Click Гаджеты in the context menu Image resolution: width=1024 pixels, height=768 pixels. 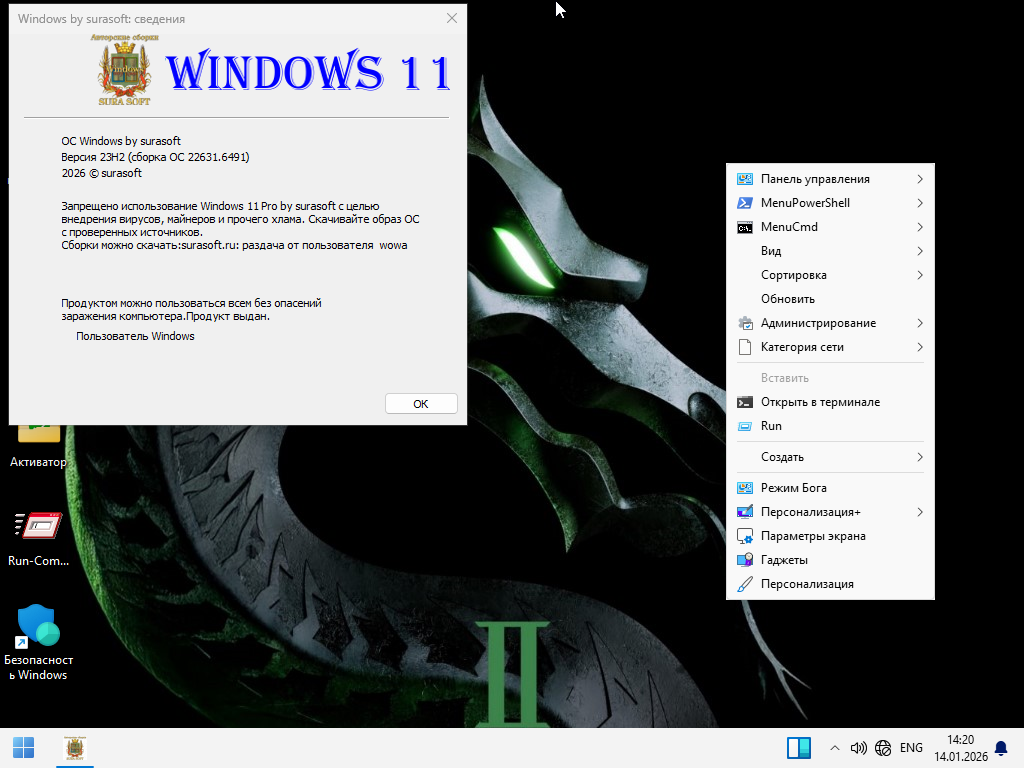(x=784, y=560)
